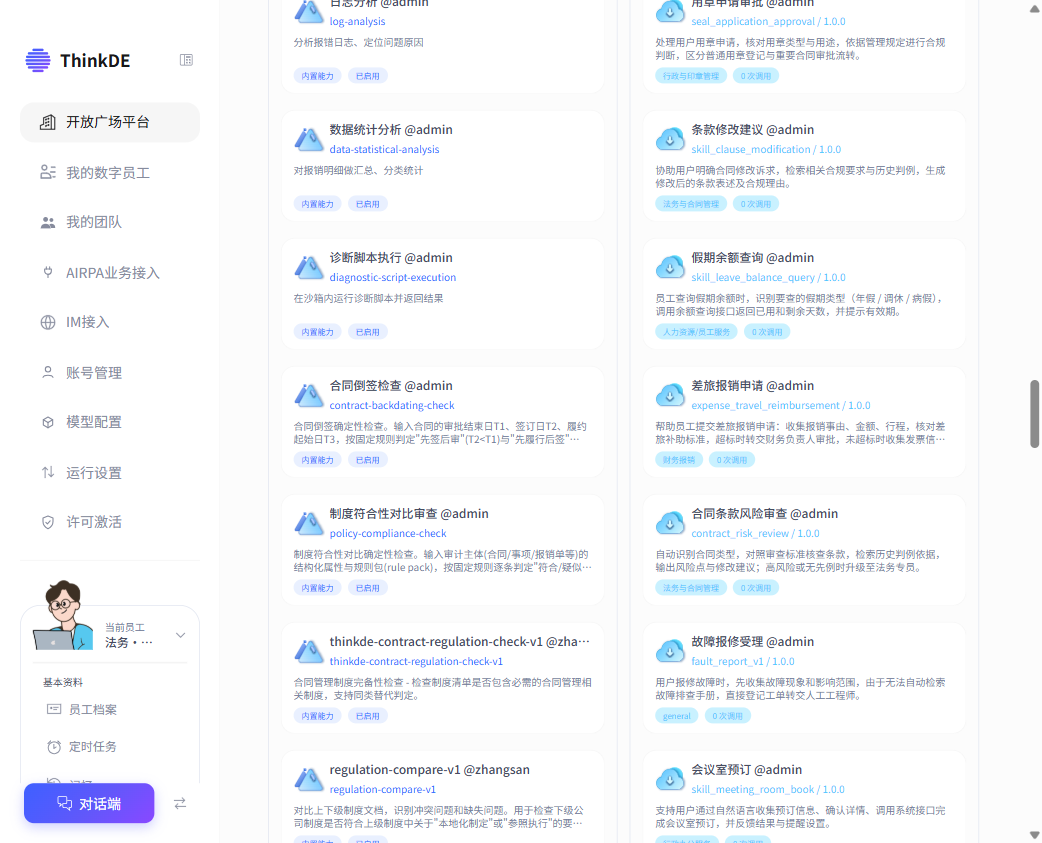Click the 合同条款风险审查 cloud download icon
This screenshot has width=1042, height=843.
(x=670, y=523)
